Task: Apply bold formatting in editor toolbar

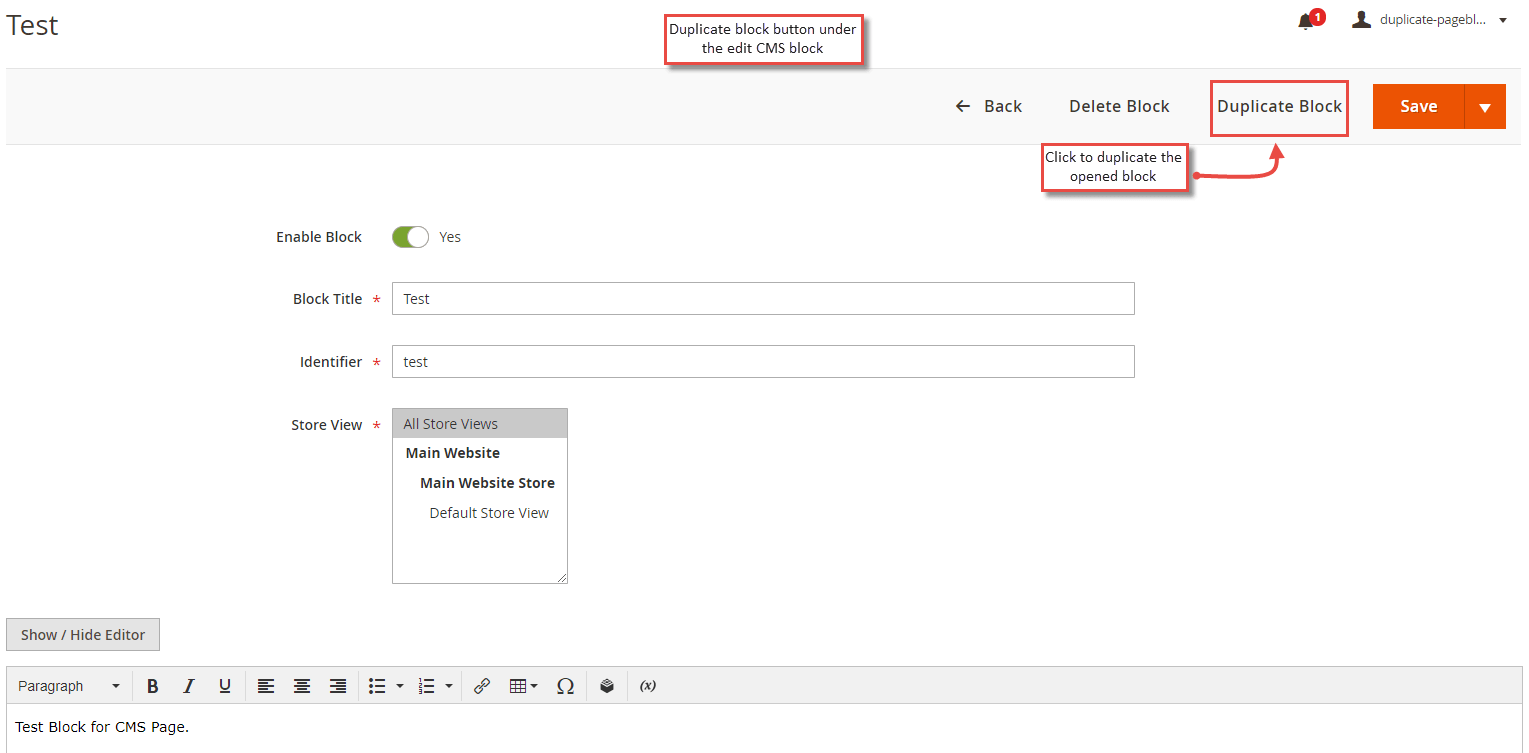Action: point(153,686)
